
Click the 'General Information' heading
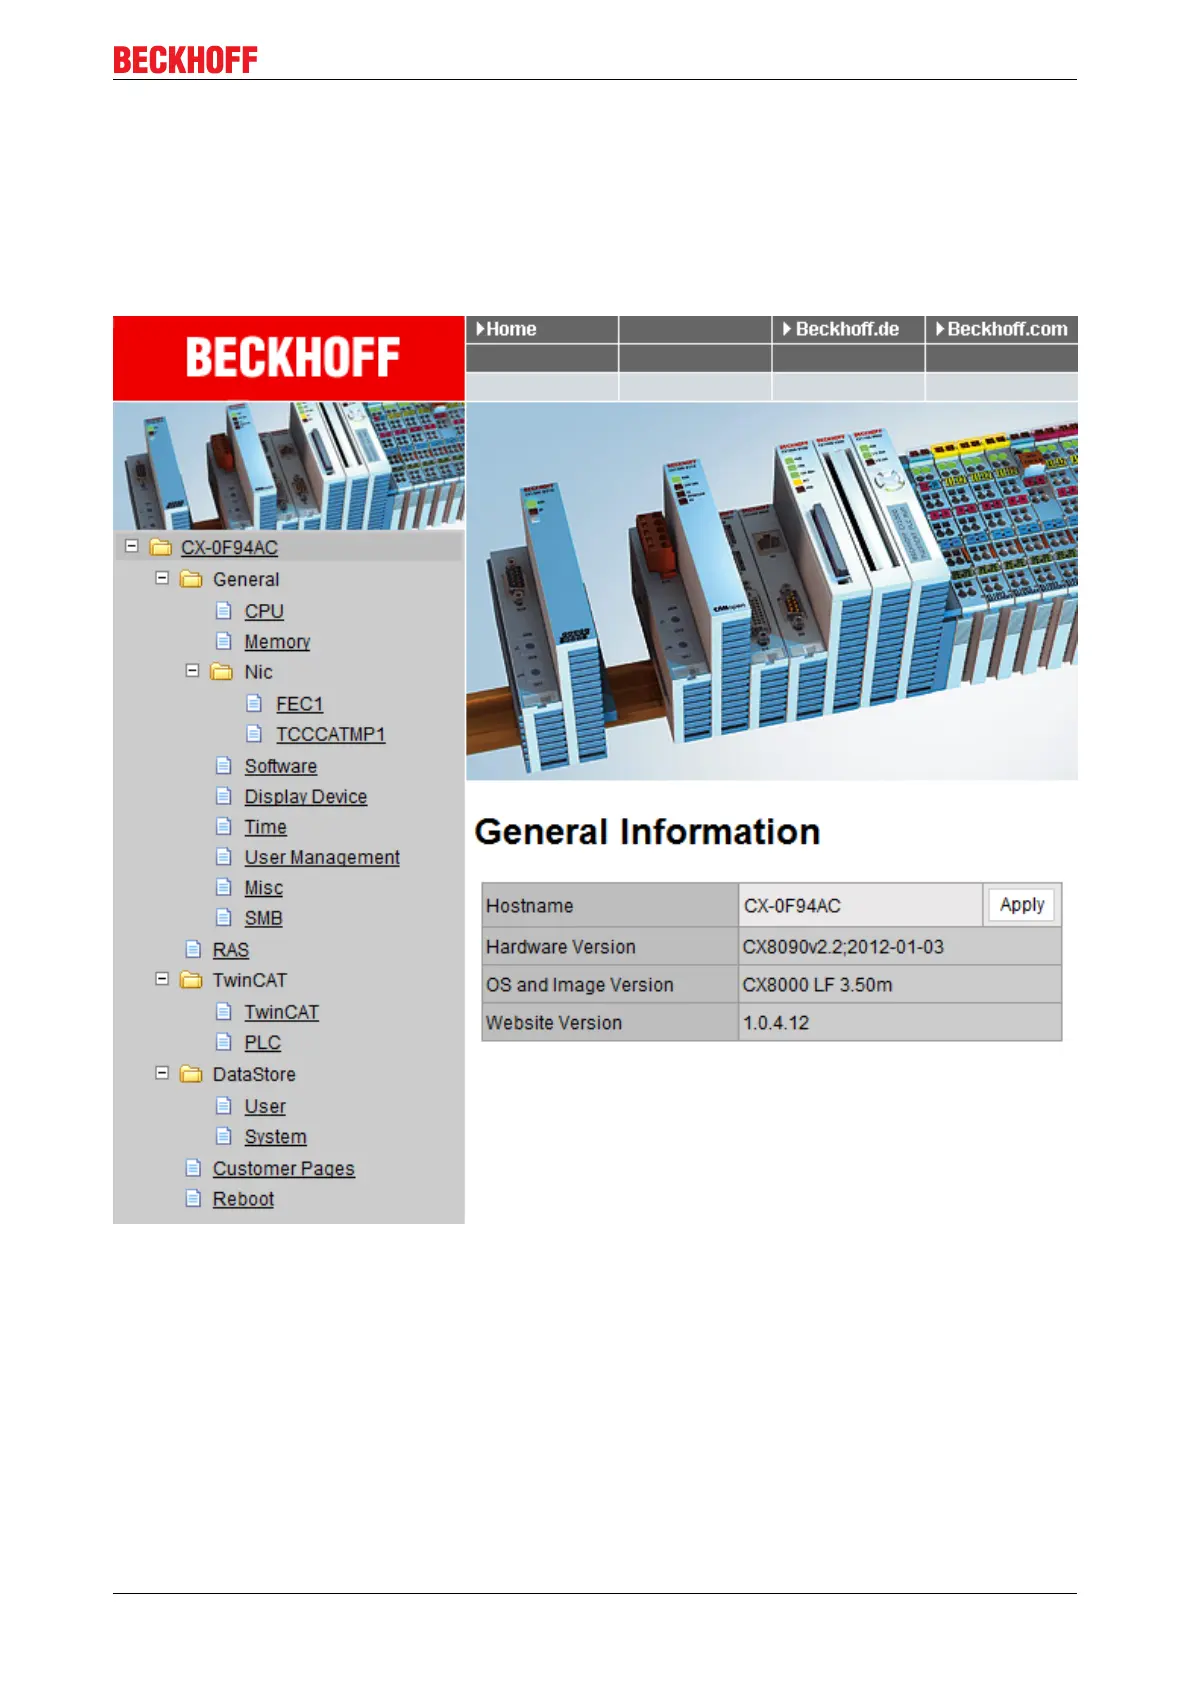(x=647, y=832)
